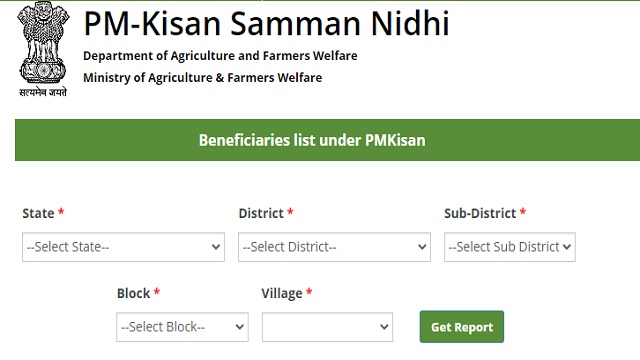
Task: Click the Sub-District dropdown chevron arrow
Action: pyautogui.click(x=567, y=247)
